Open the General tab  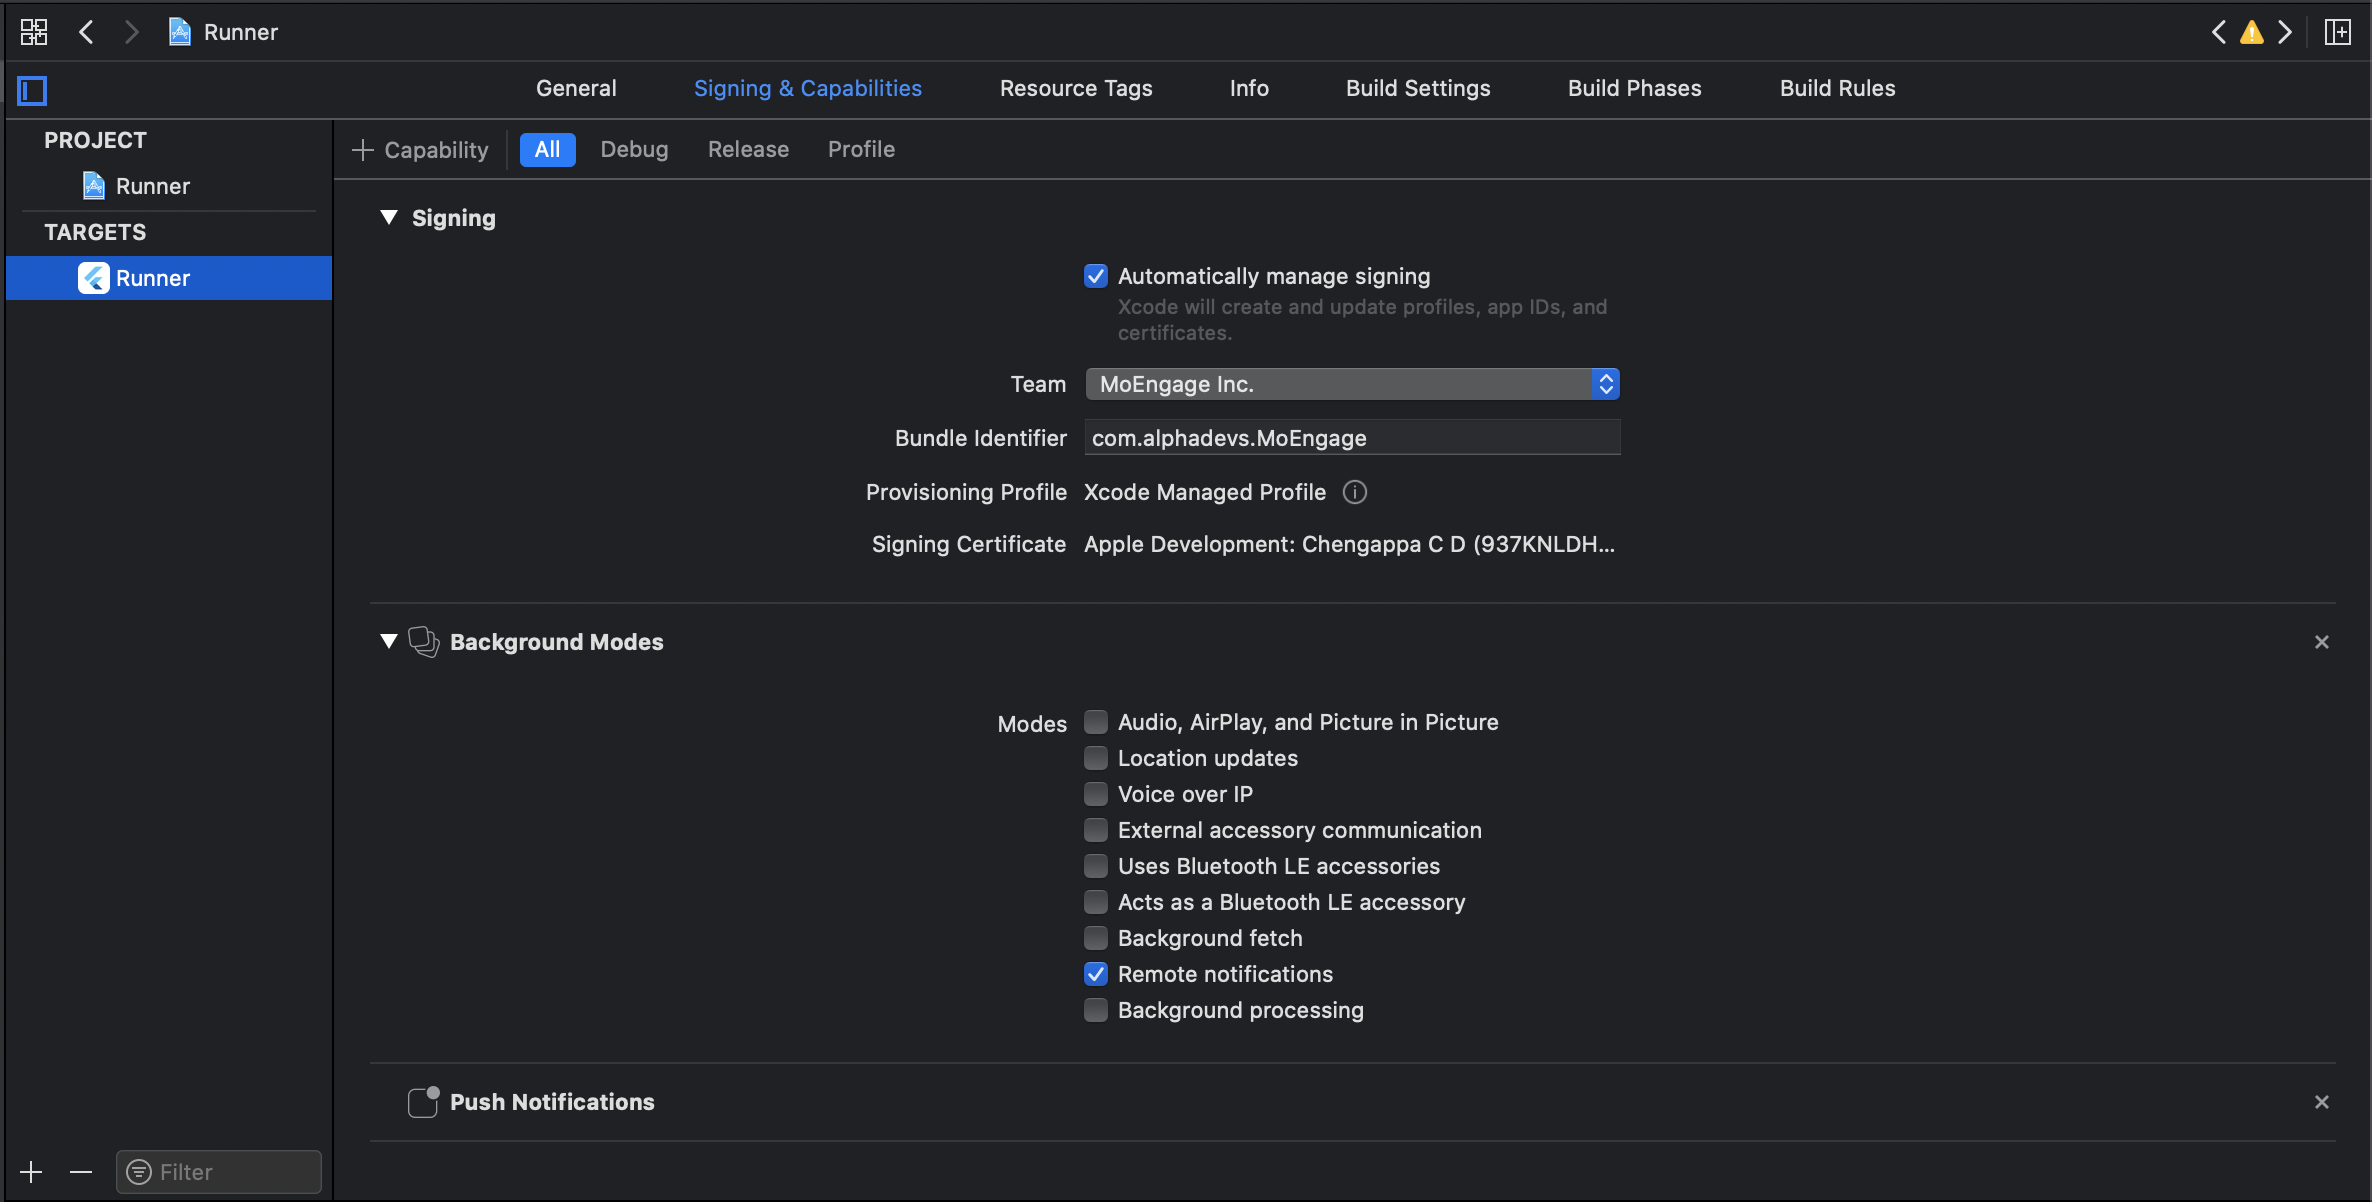pyautogui.click(x=576, y=88)
